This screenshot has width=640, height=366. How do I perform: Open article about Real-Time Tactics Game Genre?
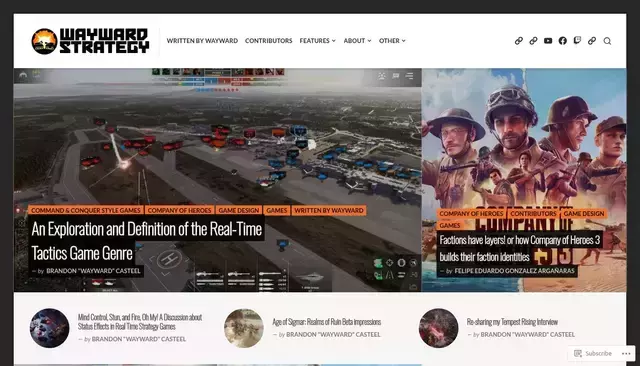tap(146, 241)
